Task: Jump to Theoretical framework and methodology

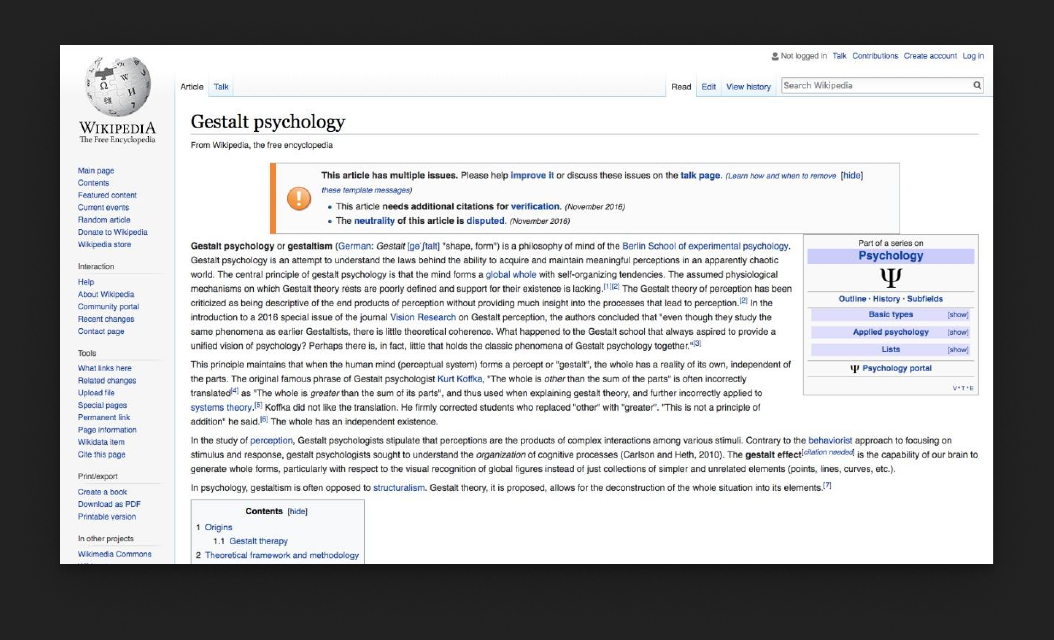Action: [x=282, y=555]
